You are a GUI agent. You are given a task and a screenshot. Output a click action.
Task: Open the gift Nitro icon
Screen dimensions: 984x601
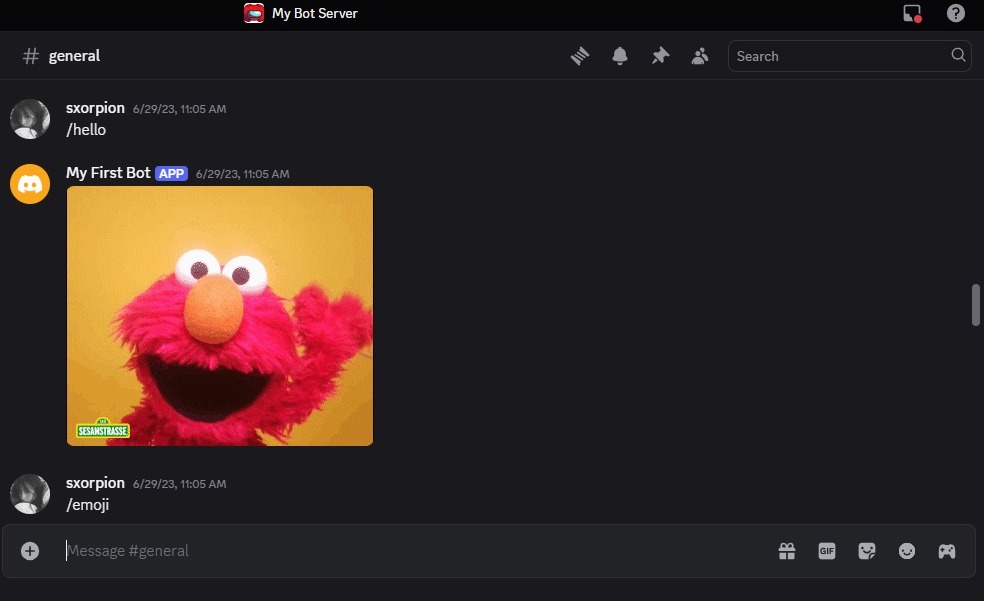pyautogui.click(x=787, y=551)
